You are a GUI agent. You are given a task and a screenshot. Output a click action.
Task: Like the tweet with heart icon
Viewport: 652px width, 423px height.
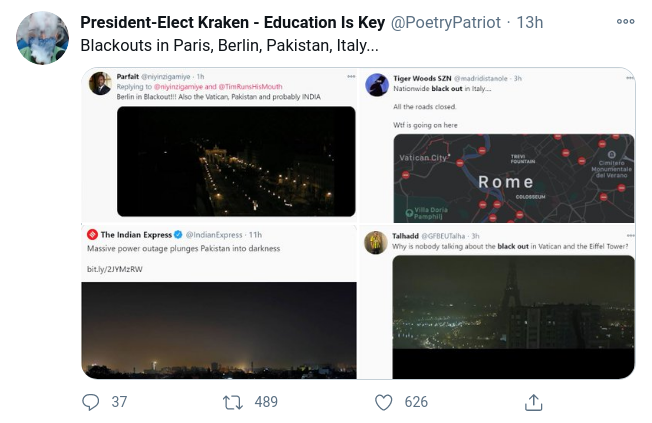(x=384, y=401)
